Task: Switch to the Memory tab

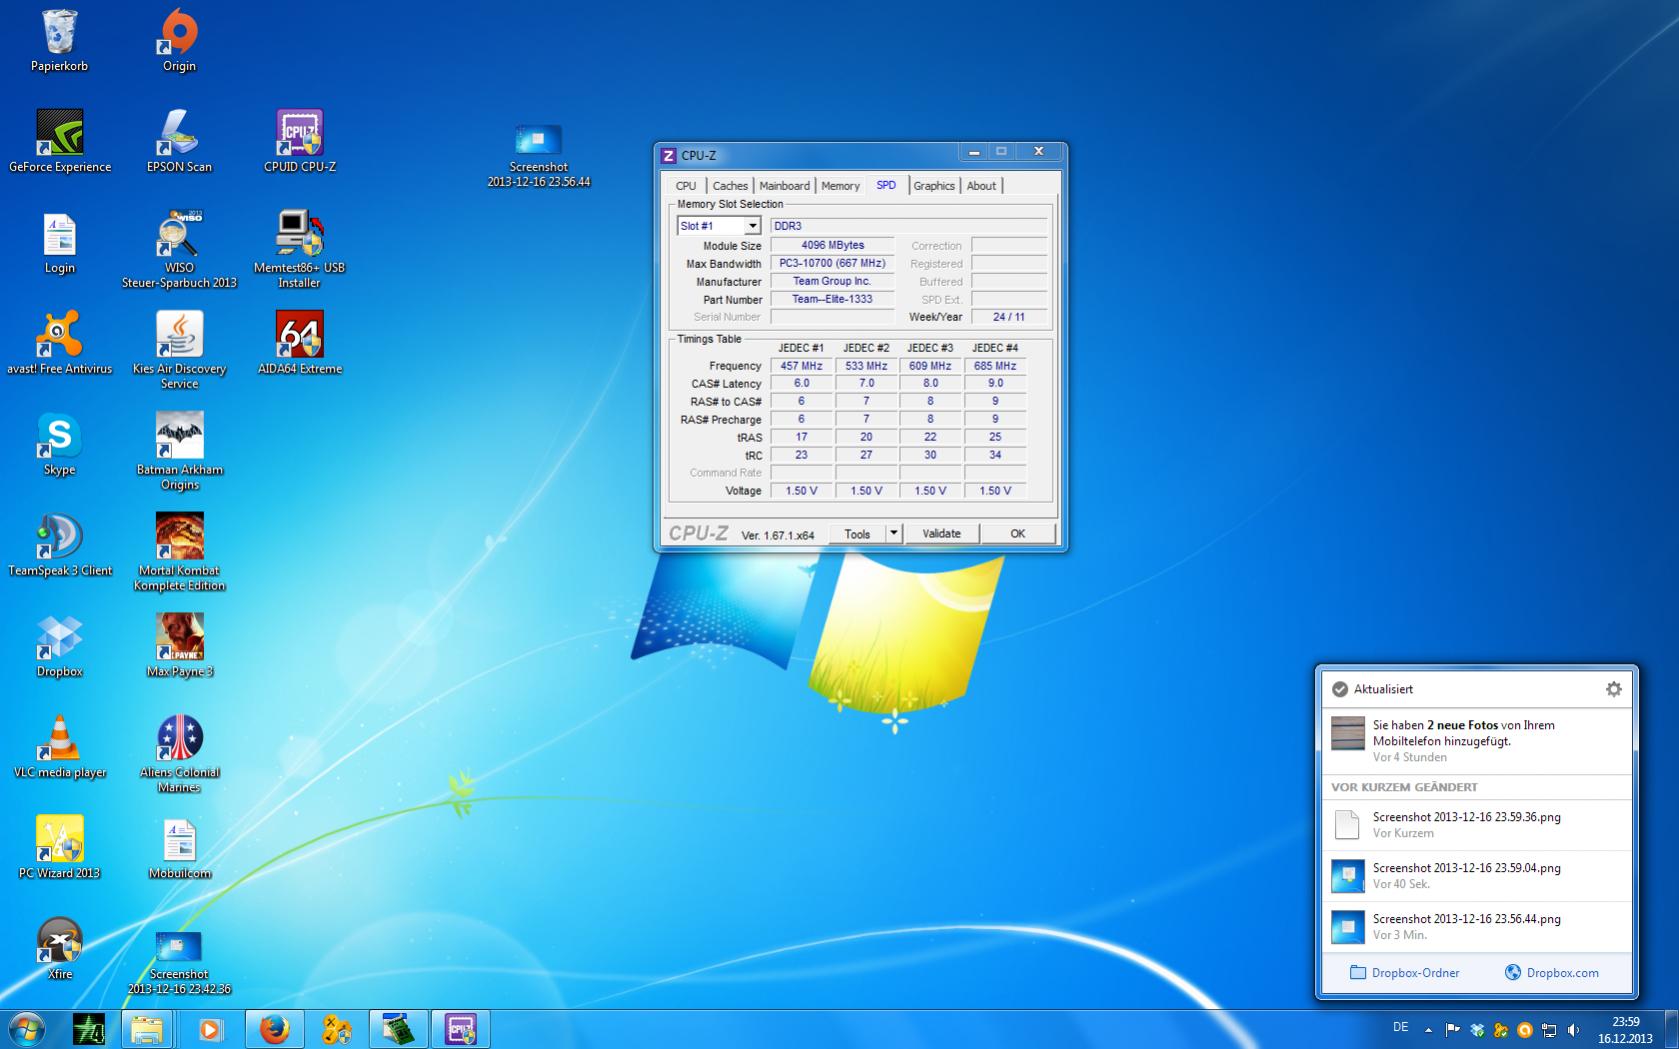Action: 840,186
